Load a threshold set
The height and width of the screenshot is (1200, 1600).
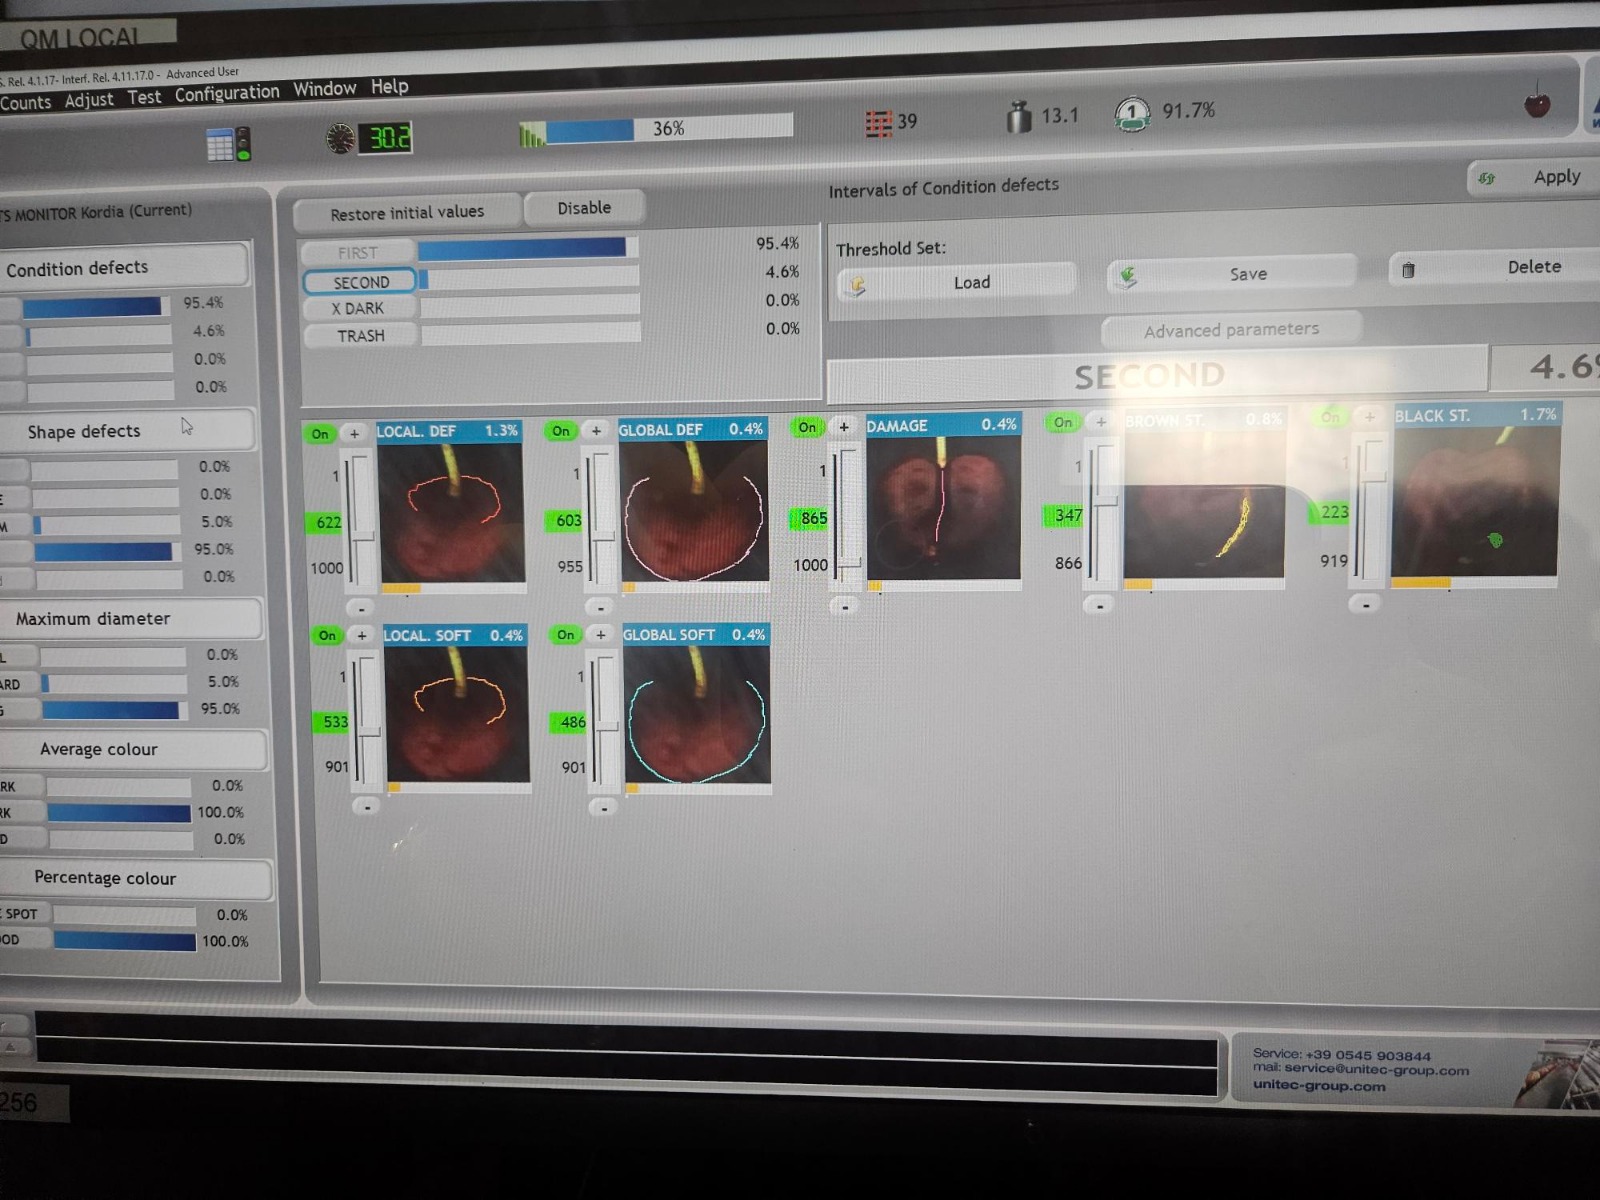957,283
